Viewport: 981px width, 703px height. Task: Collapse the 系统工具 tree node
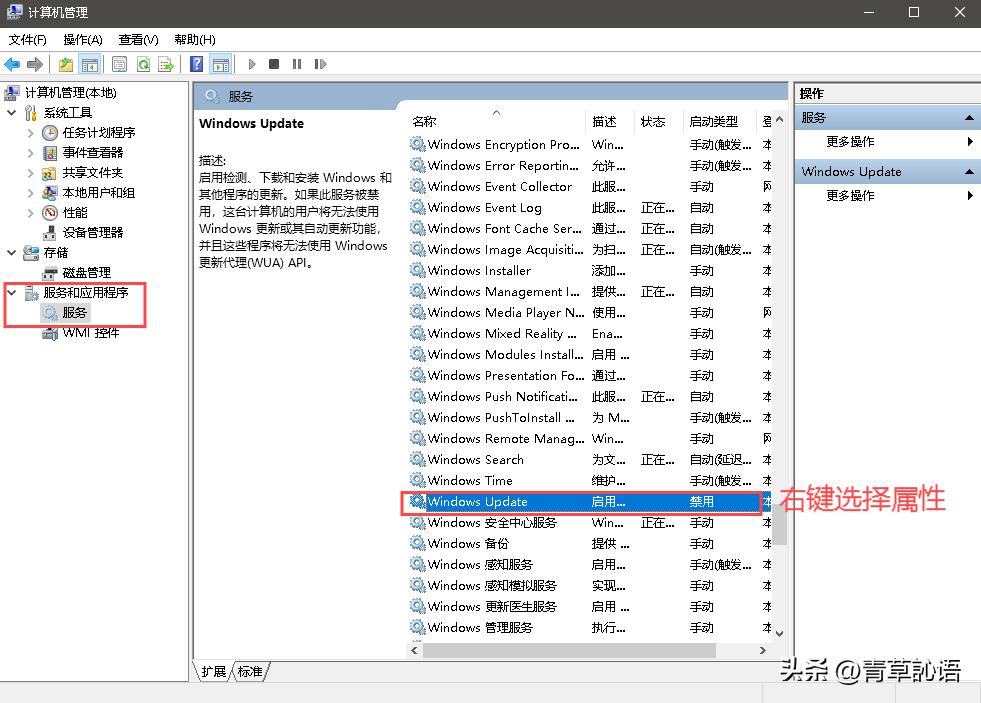(x=11, y=113)
